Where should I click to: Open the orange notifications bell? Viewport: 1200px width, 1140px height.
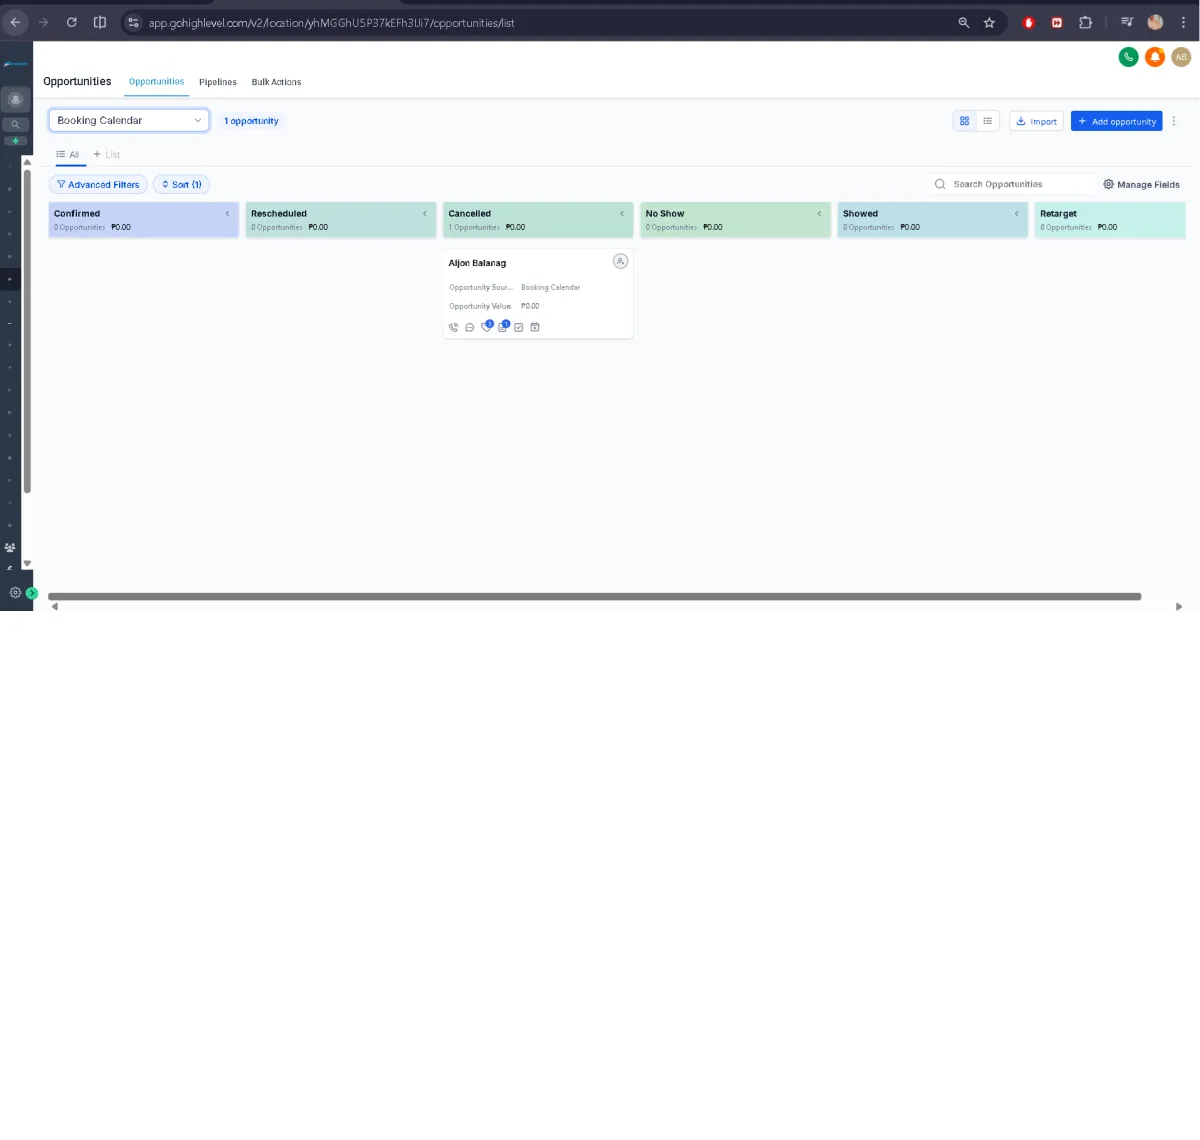tap(1155, 57)
